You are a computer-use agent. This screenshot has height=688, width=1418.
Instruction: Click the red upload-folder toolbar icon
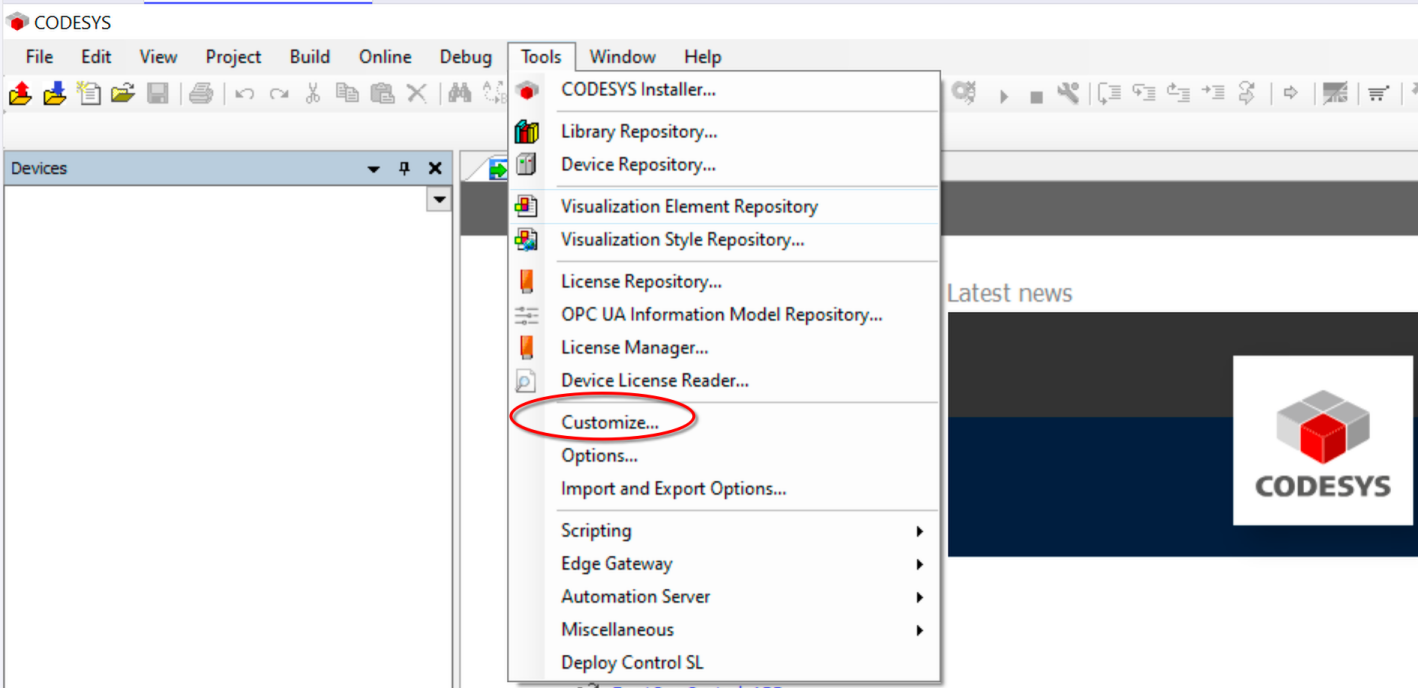(20, 94)
